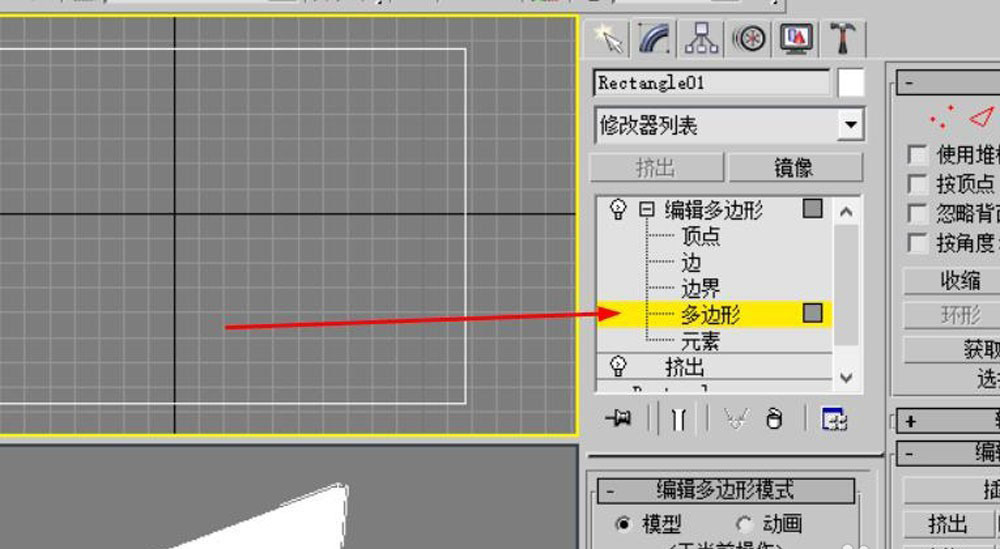Enable the 按角度 checkbox
This screenshot has width=1000, height=549.
(917, 243)
